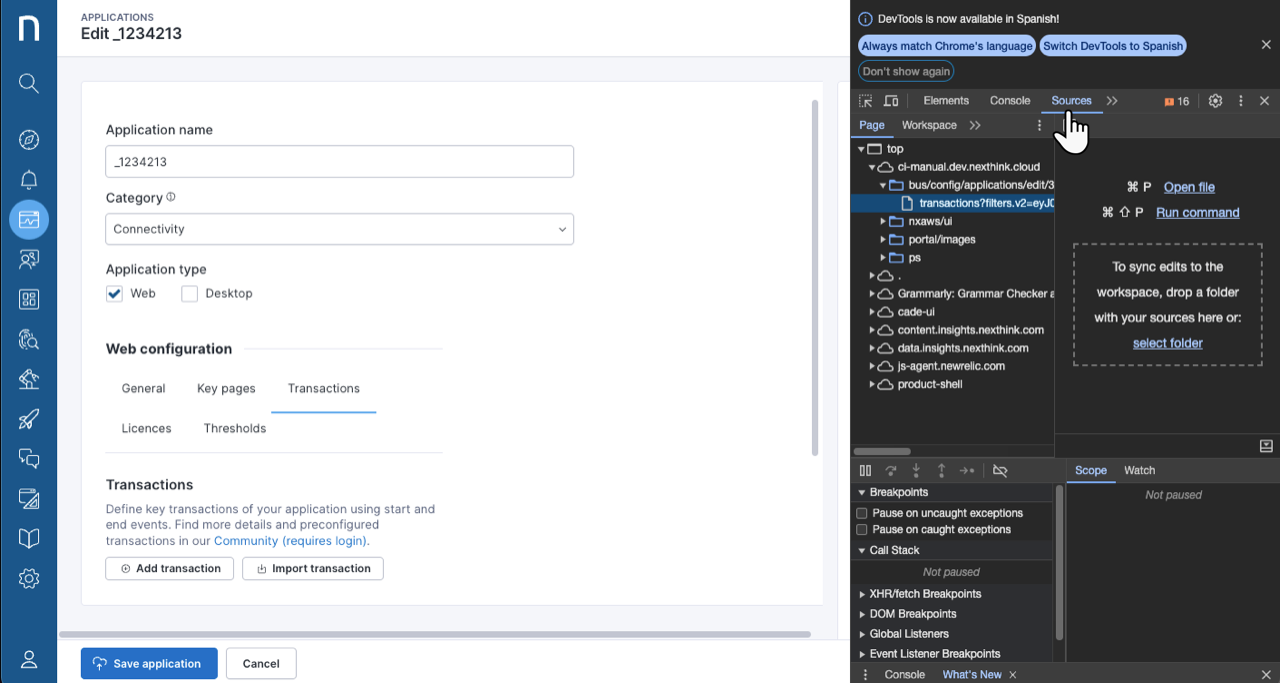Click the pause script execution button

coord(866,471)
